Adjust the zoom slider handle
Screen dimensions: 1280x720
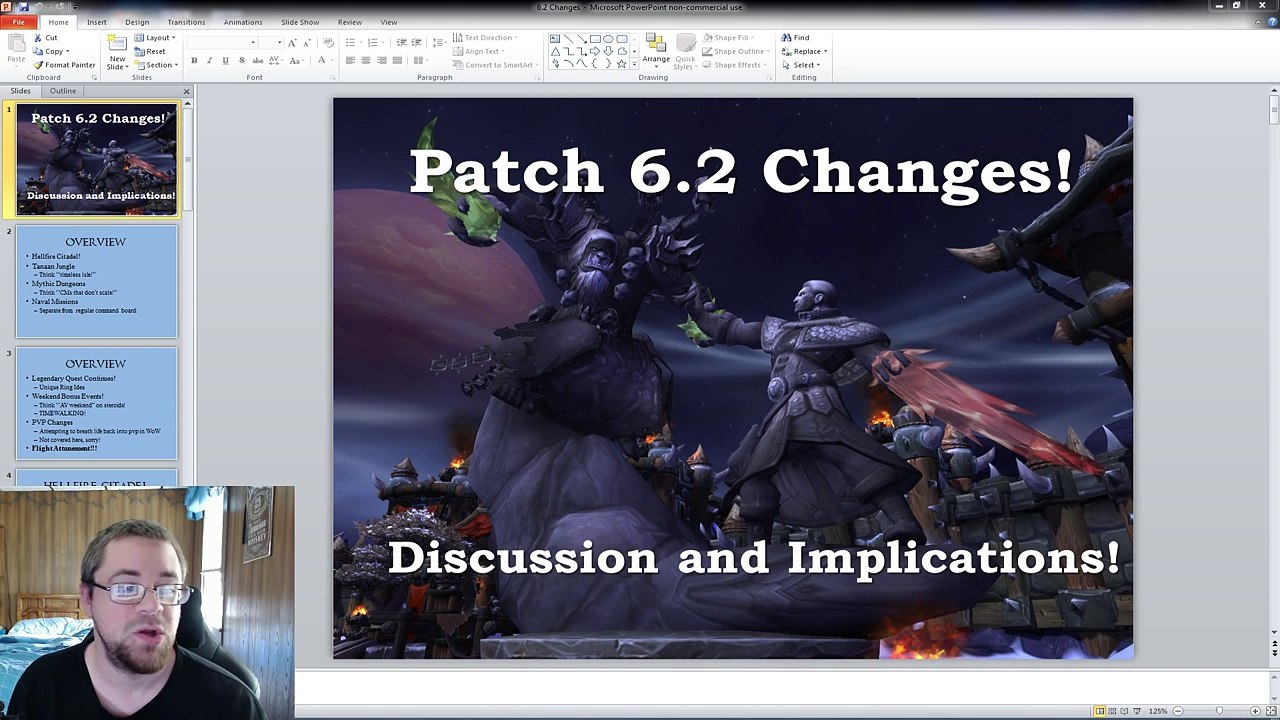(1219, 711)
